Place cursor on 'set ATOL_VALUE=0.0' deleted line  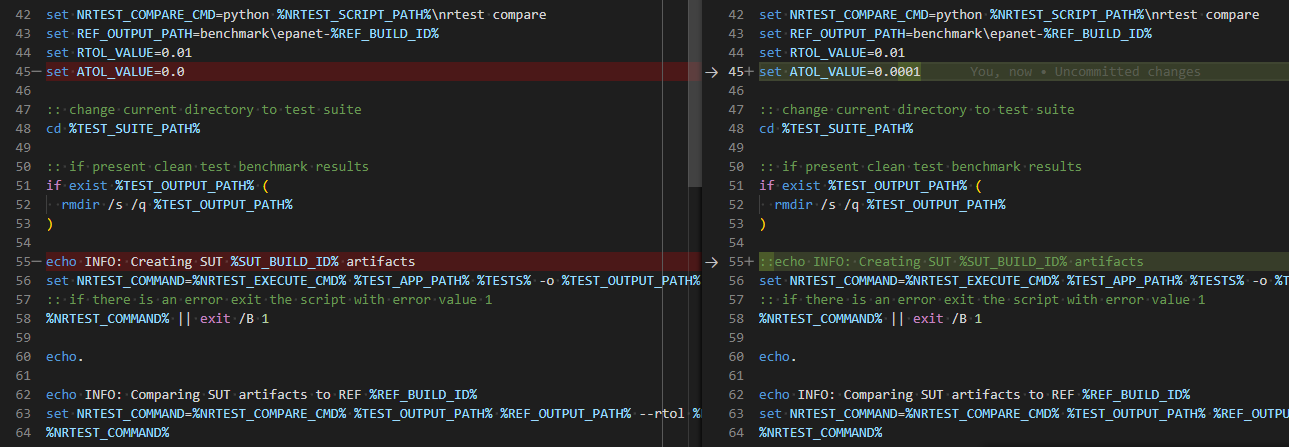(x=115, y=72)
